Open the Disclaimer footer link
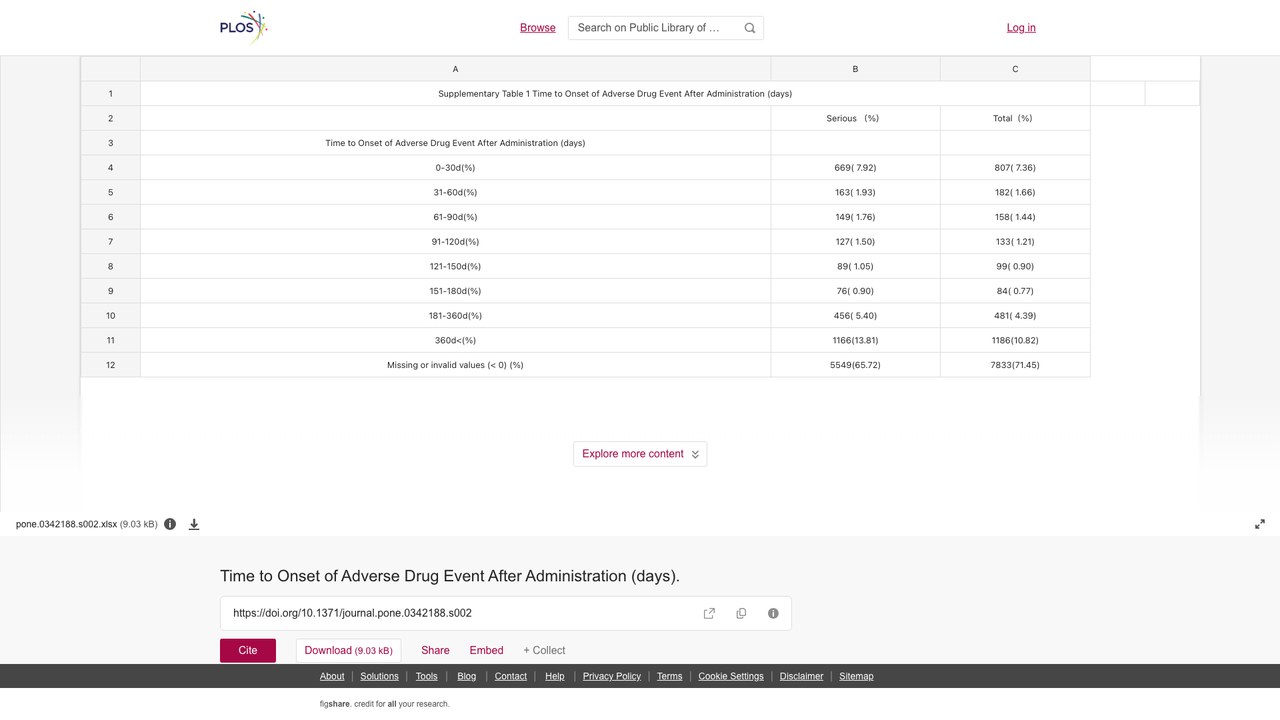1280x720 pixels. [x=802, y=676]
